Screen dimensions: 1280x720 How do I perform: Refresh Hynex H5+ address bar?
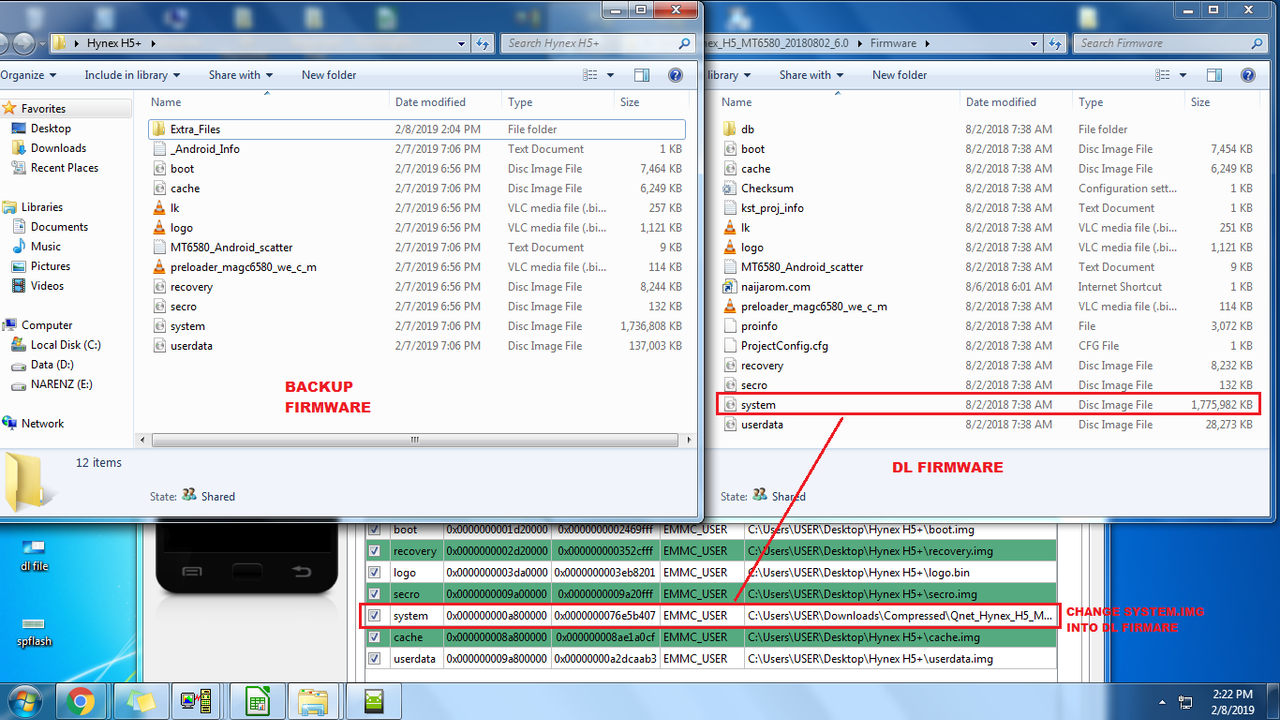point(483,43)
